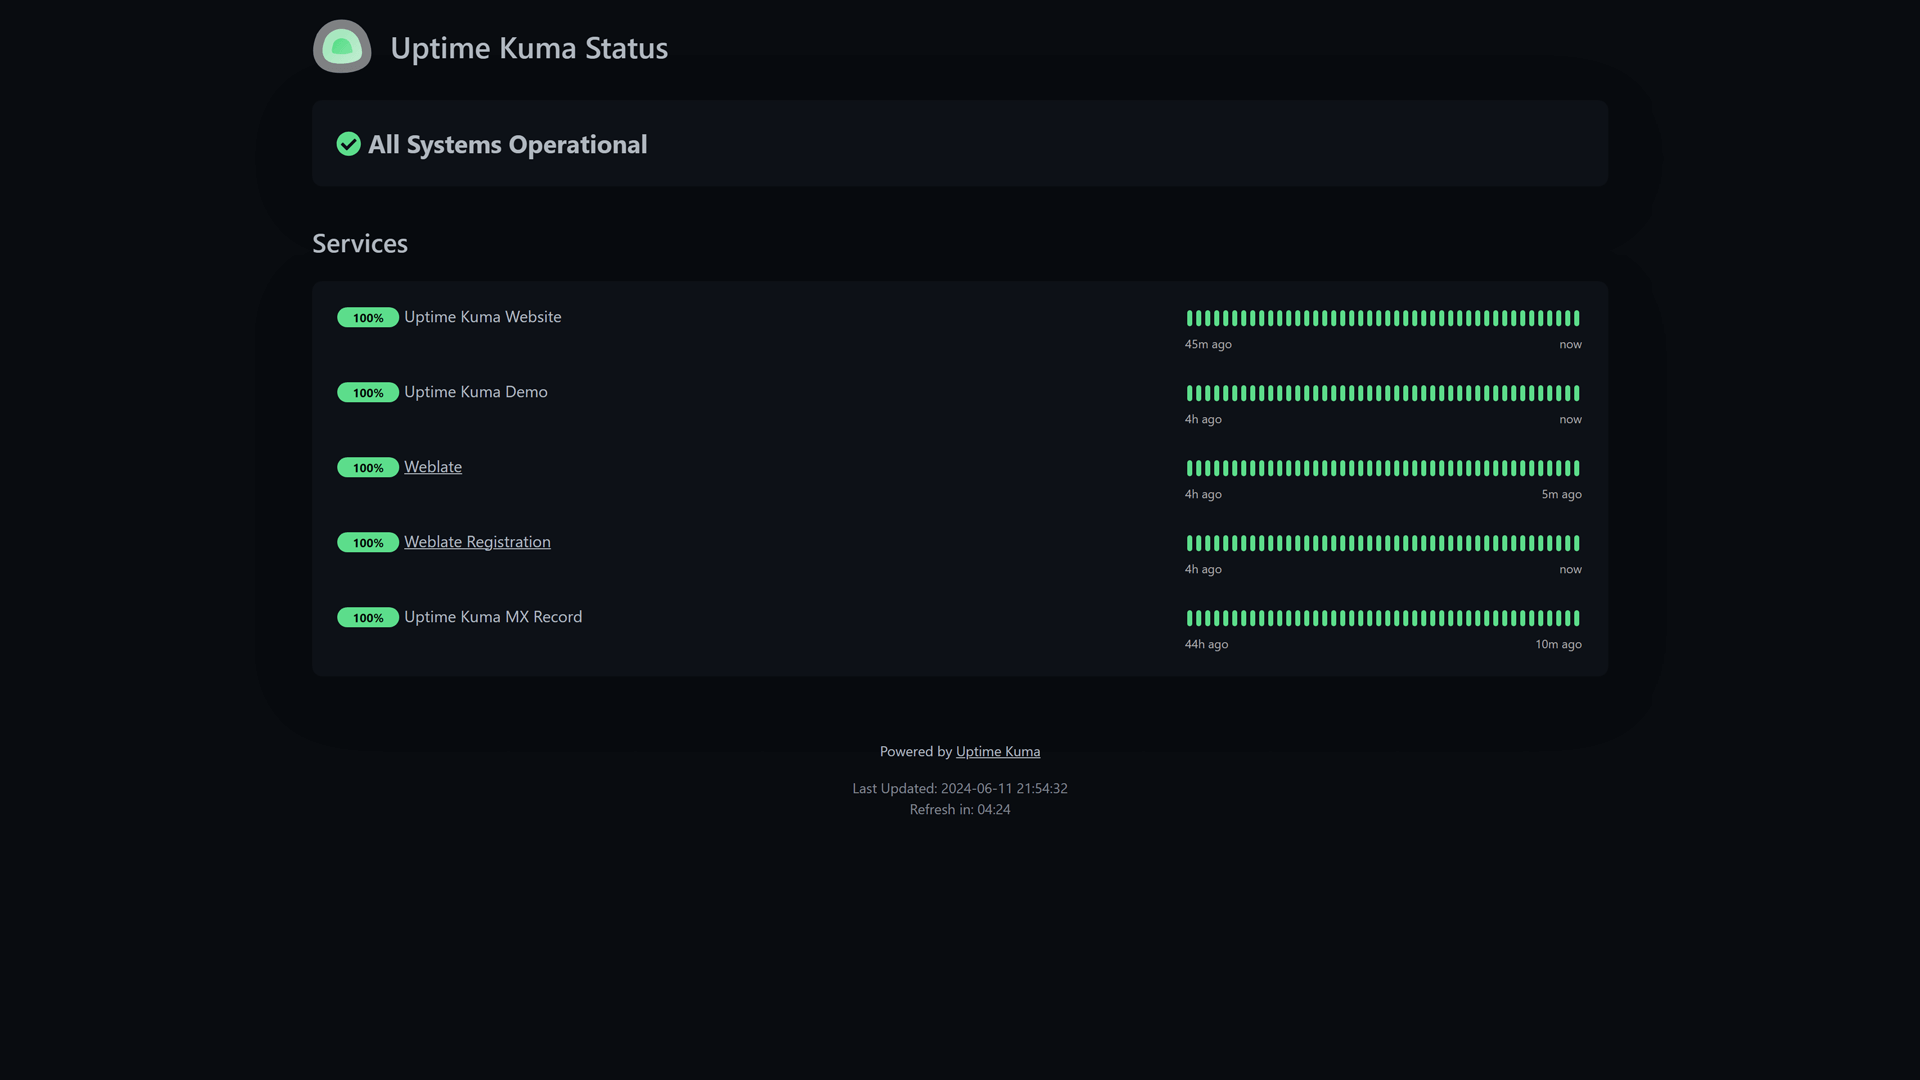Click the All Systems Operational banner
This screenshot has width=1920, height=1080.
(959, 143)
